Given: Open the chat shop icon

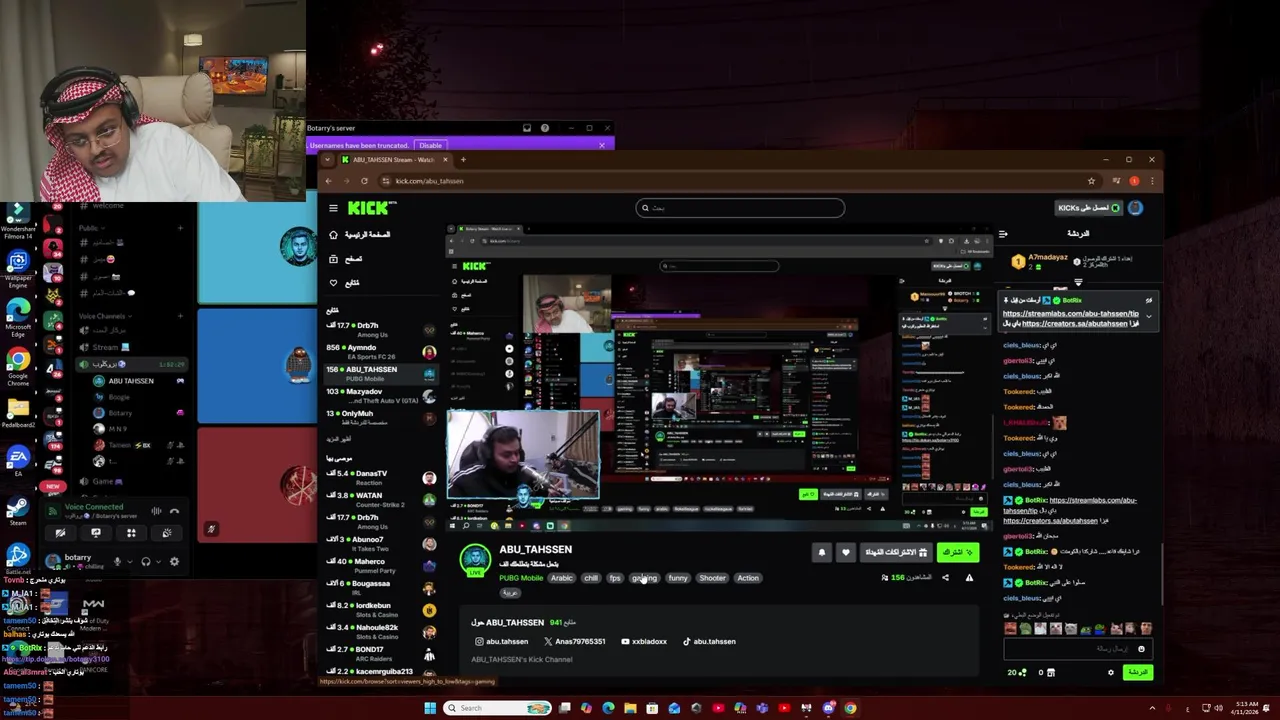Looking at the screenshot, I should 1051,673.
